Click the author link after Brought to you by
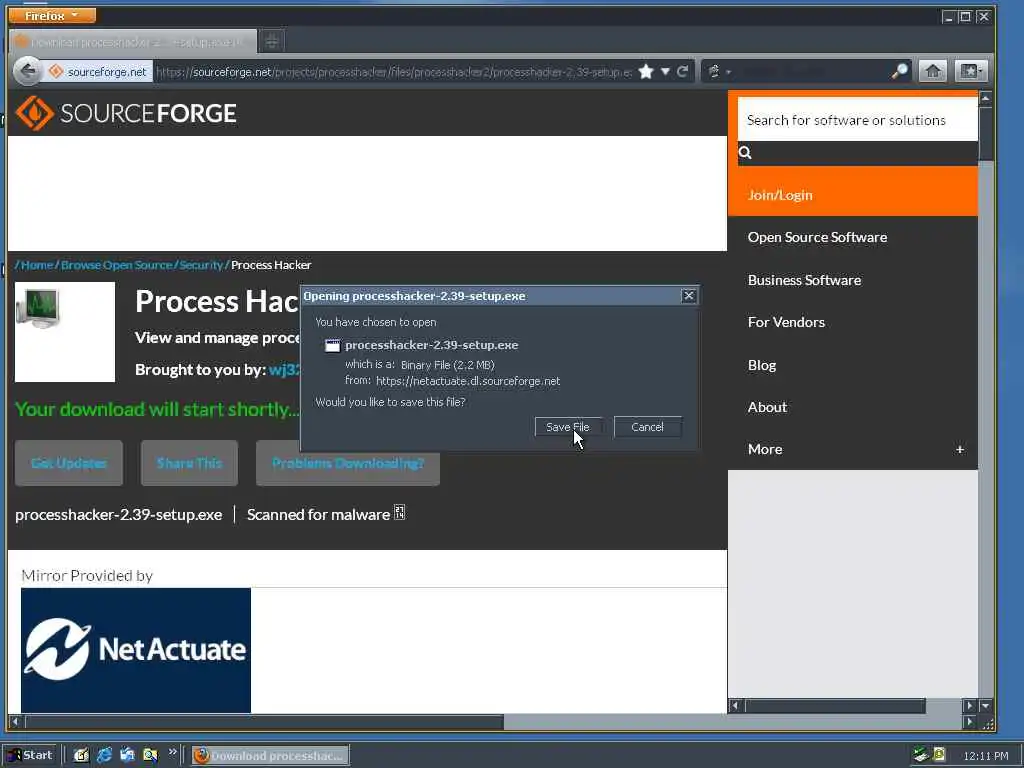 click(284, 370)
